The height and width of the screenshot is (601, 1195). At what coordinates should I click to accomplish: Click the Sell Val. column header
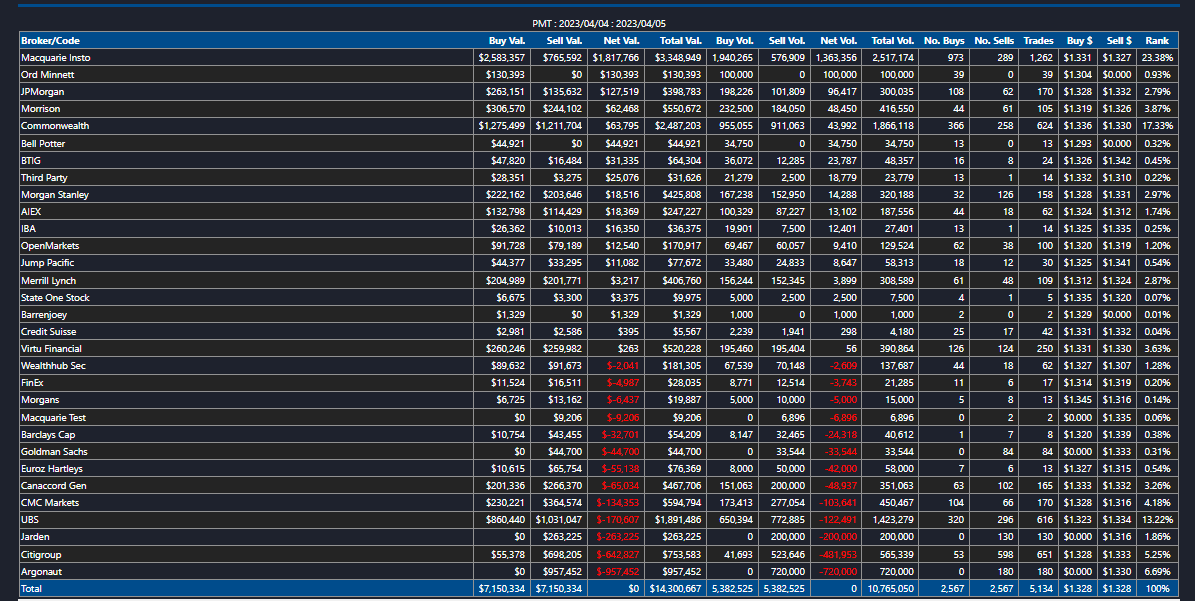click(x=564, y=40)
